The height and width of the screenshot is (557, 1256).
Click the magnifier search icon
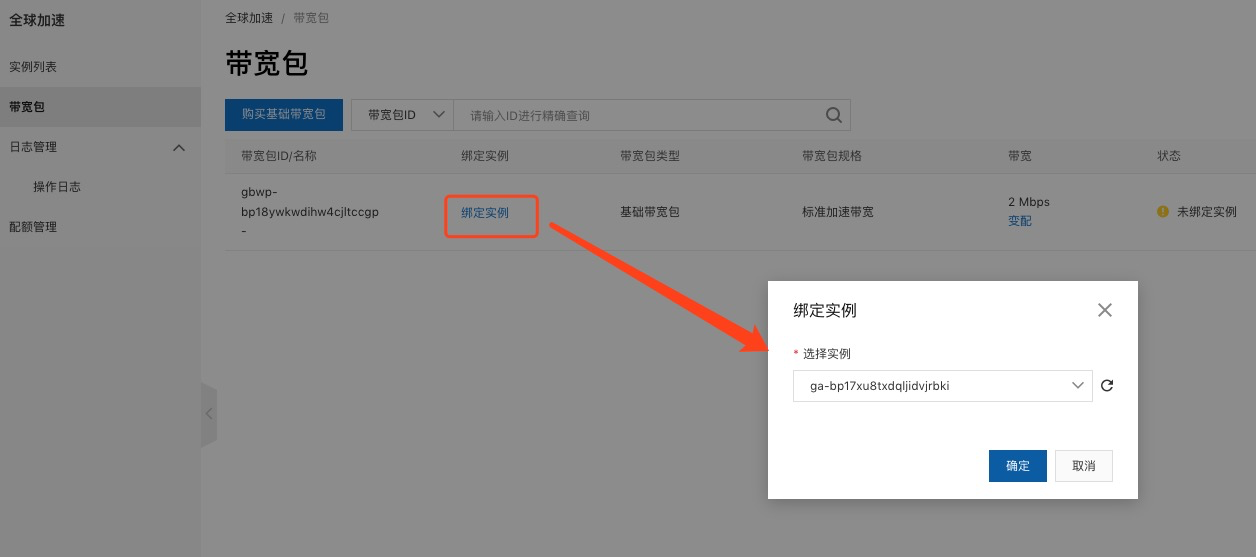tap(833, 115)
